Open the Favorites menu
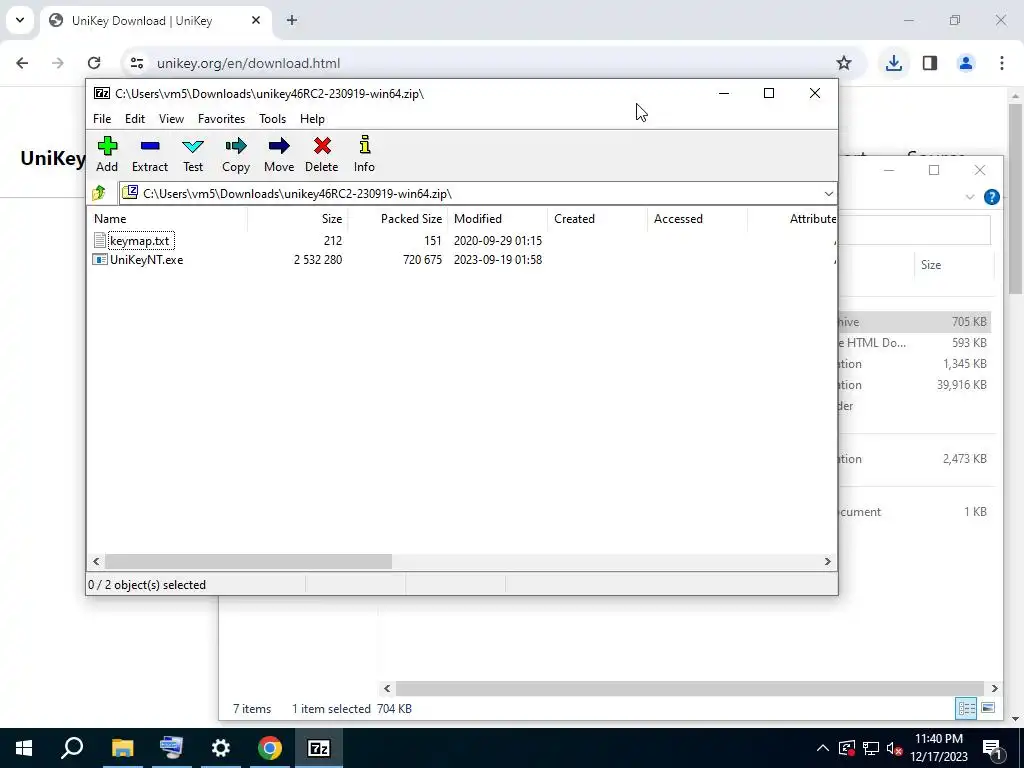 (221, 119)
